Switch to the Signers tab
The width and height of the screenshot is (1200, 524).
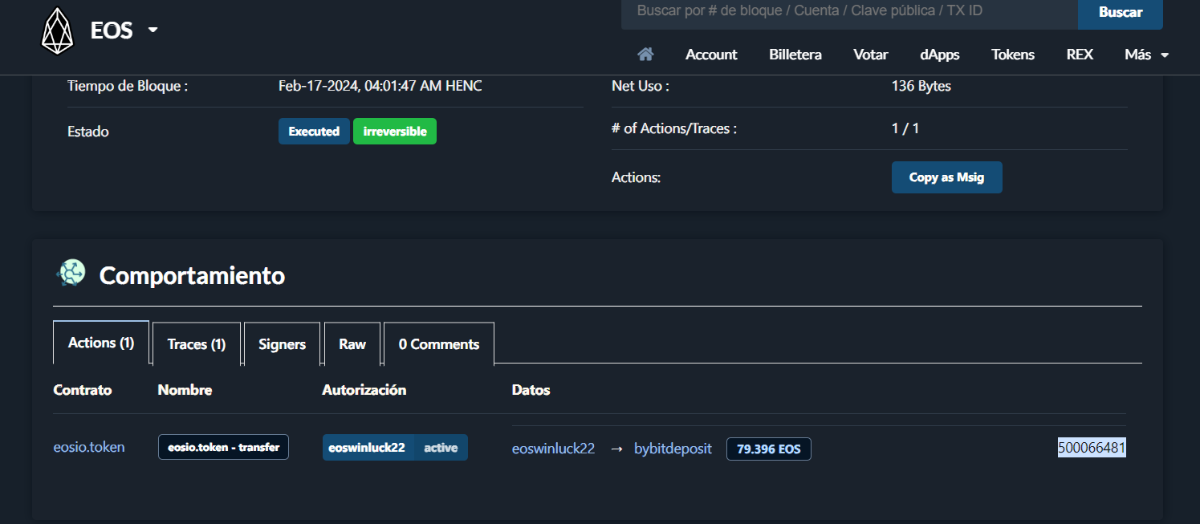pos(282,344)
